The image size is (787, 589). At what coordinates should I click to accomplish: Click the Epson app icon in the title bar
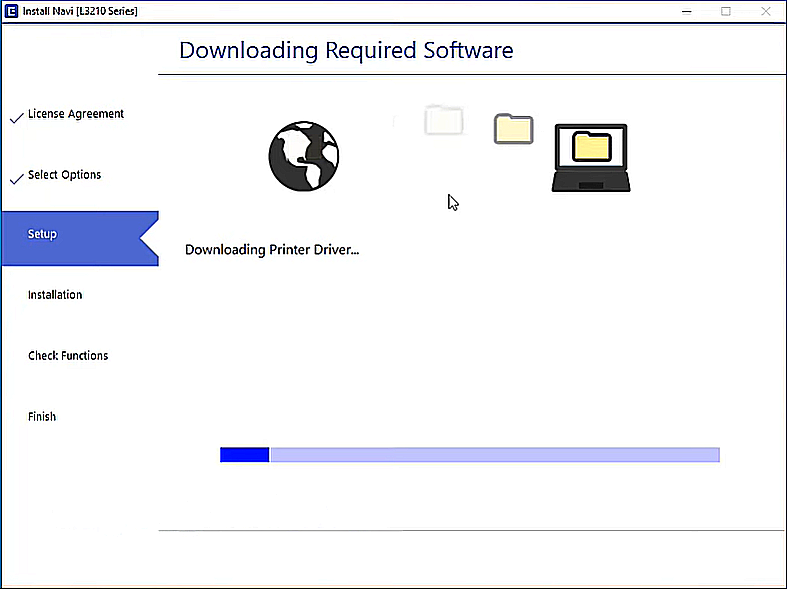pyautogui.click(x=11, y=11)
